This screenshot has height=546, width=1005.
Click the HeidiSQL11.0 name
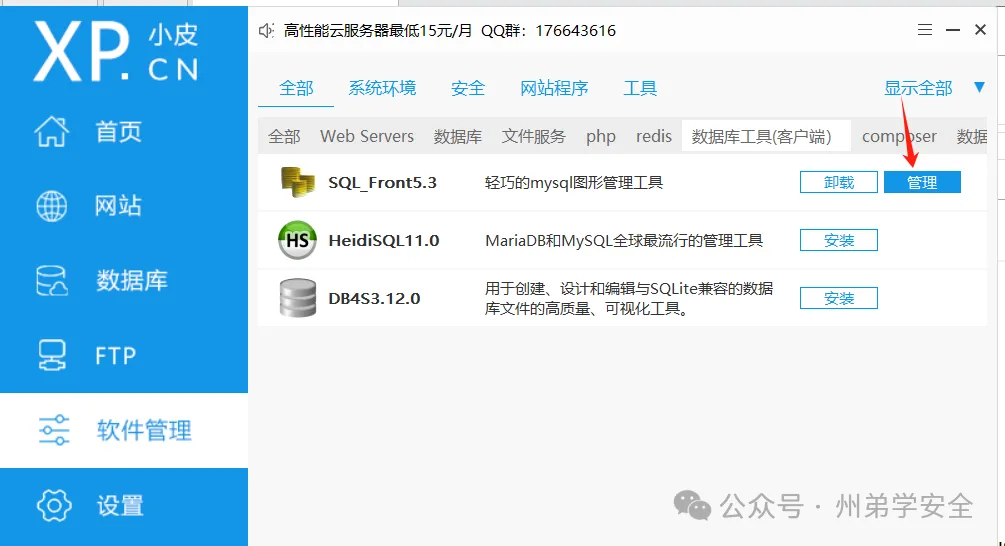coord(384,240)
